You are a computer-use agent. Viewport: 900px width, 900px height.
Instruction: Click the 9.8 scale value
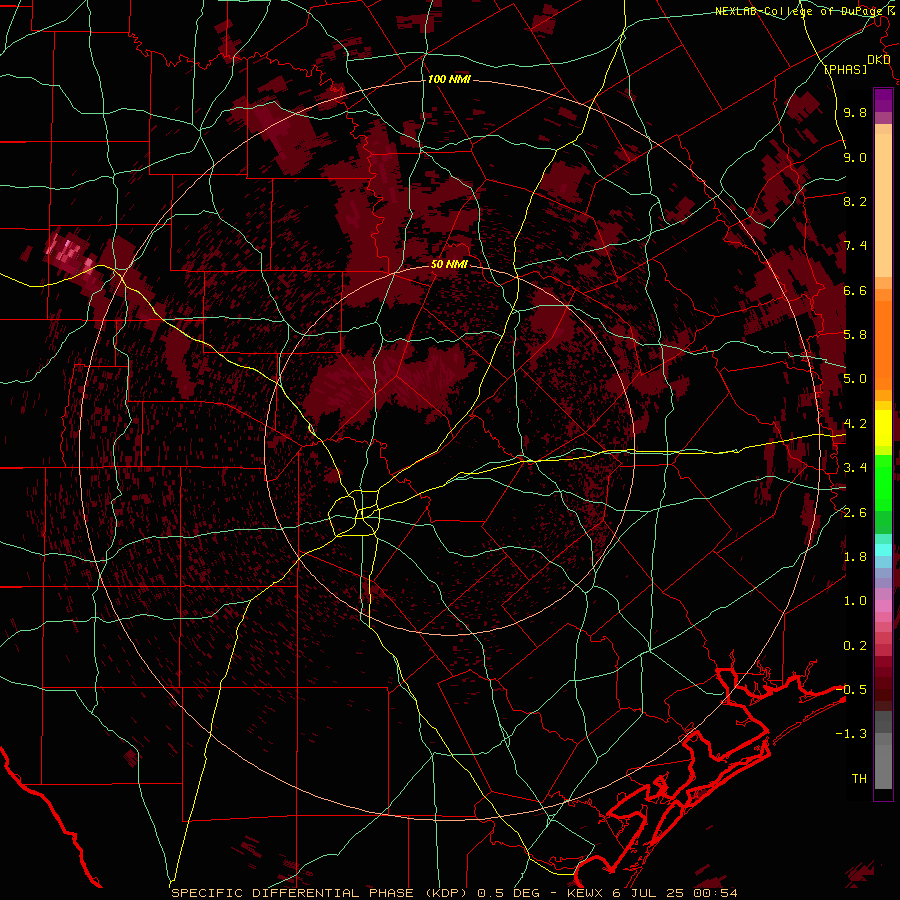point(855,112)
